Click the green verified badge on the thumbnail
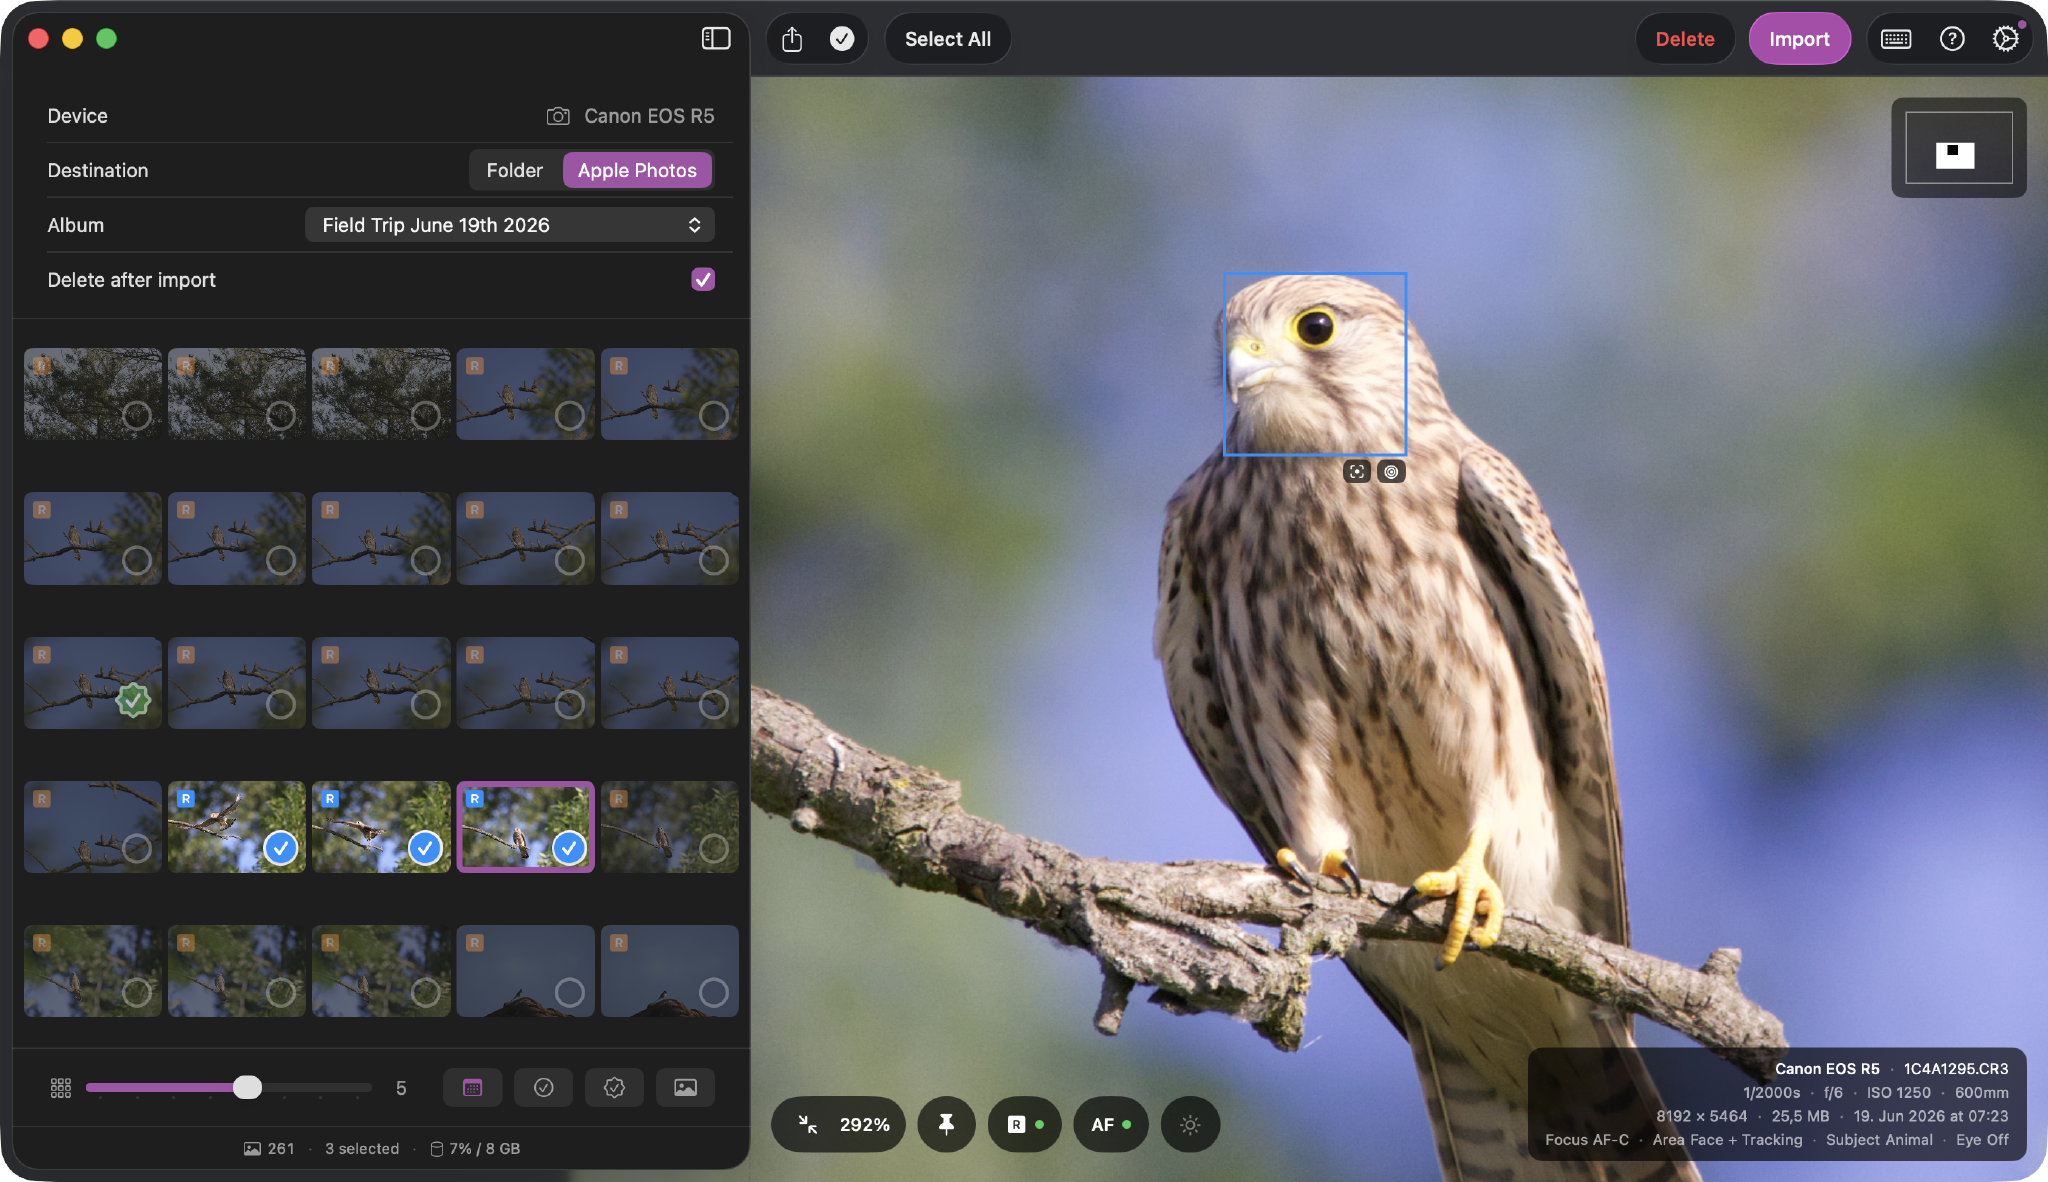 133,700
